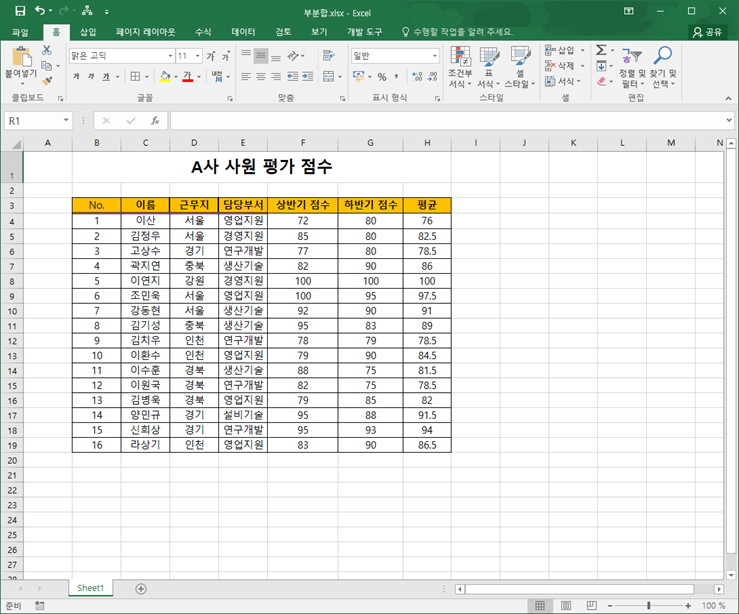739x614 pixels.
Task: Click the Increase Indent icon
Action: click(308, 76)
